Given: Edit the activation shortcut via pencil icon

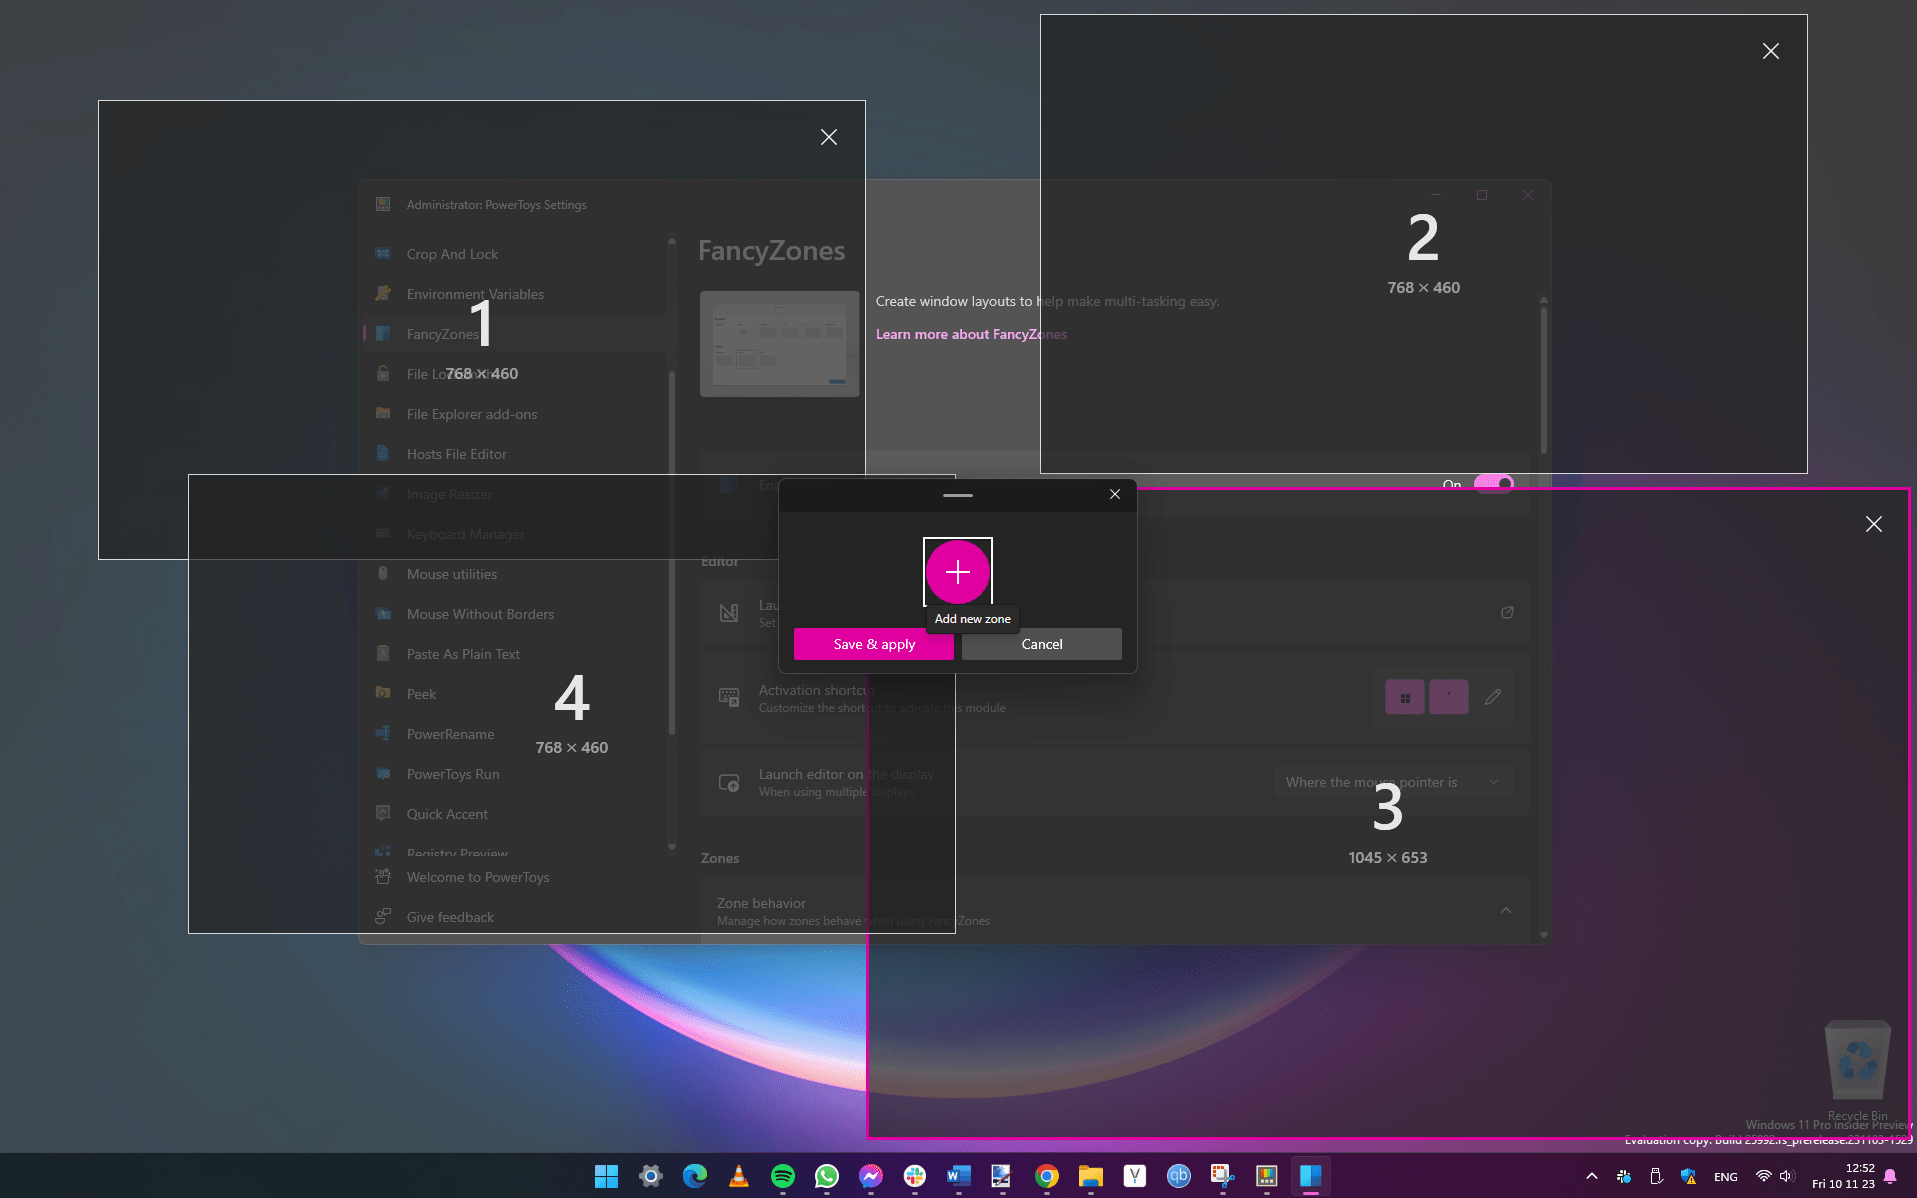Looking at the screenshot, I should [1492, 697].
